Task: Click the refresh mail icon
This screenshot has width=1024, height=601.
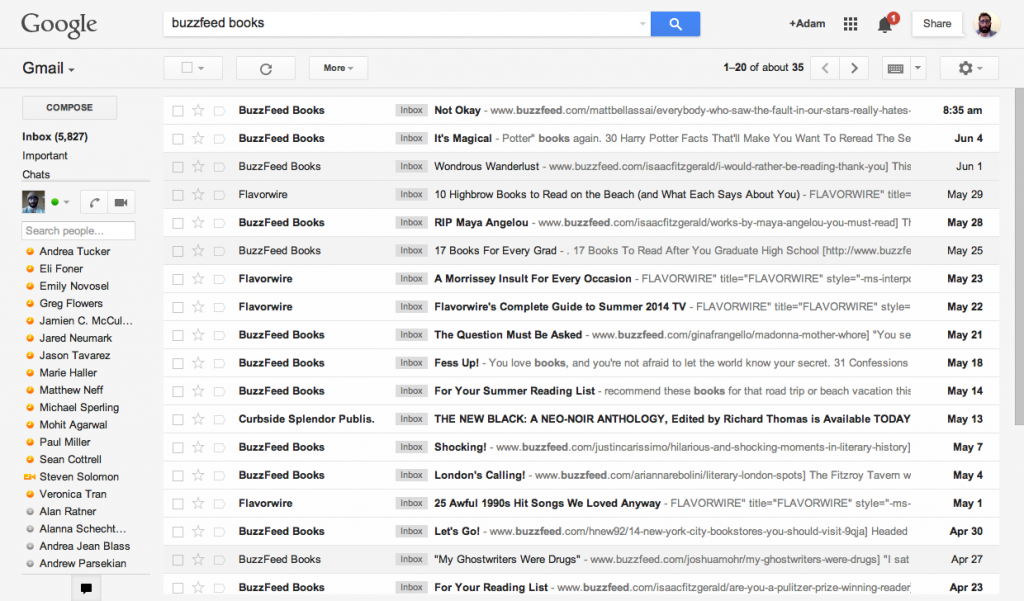Action: tap(265, 68)
